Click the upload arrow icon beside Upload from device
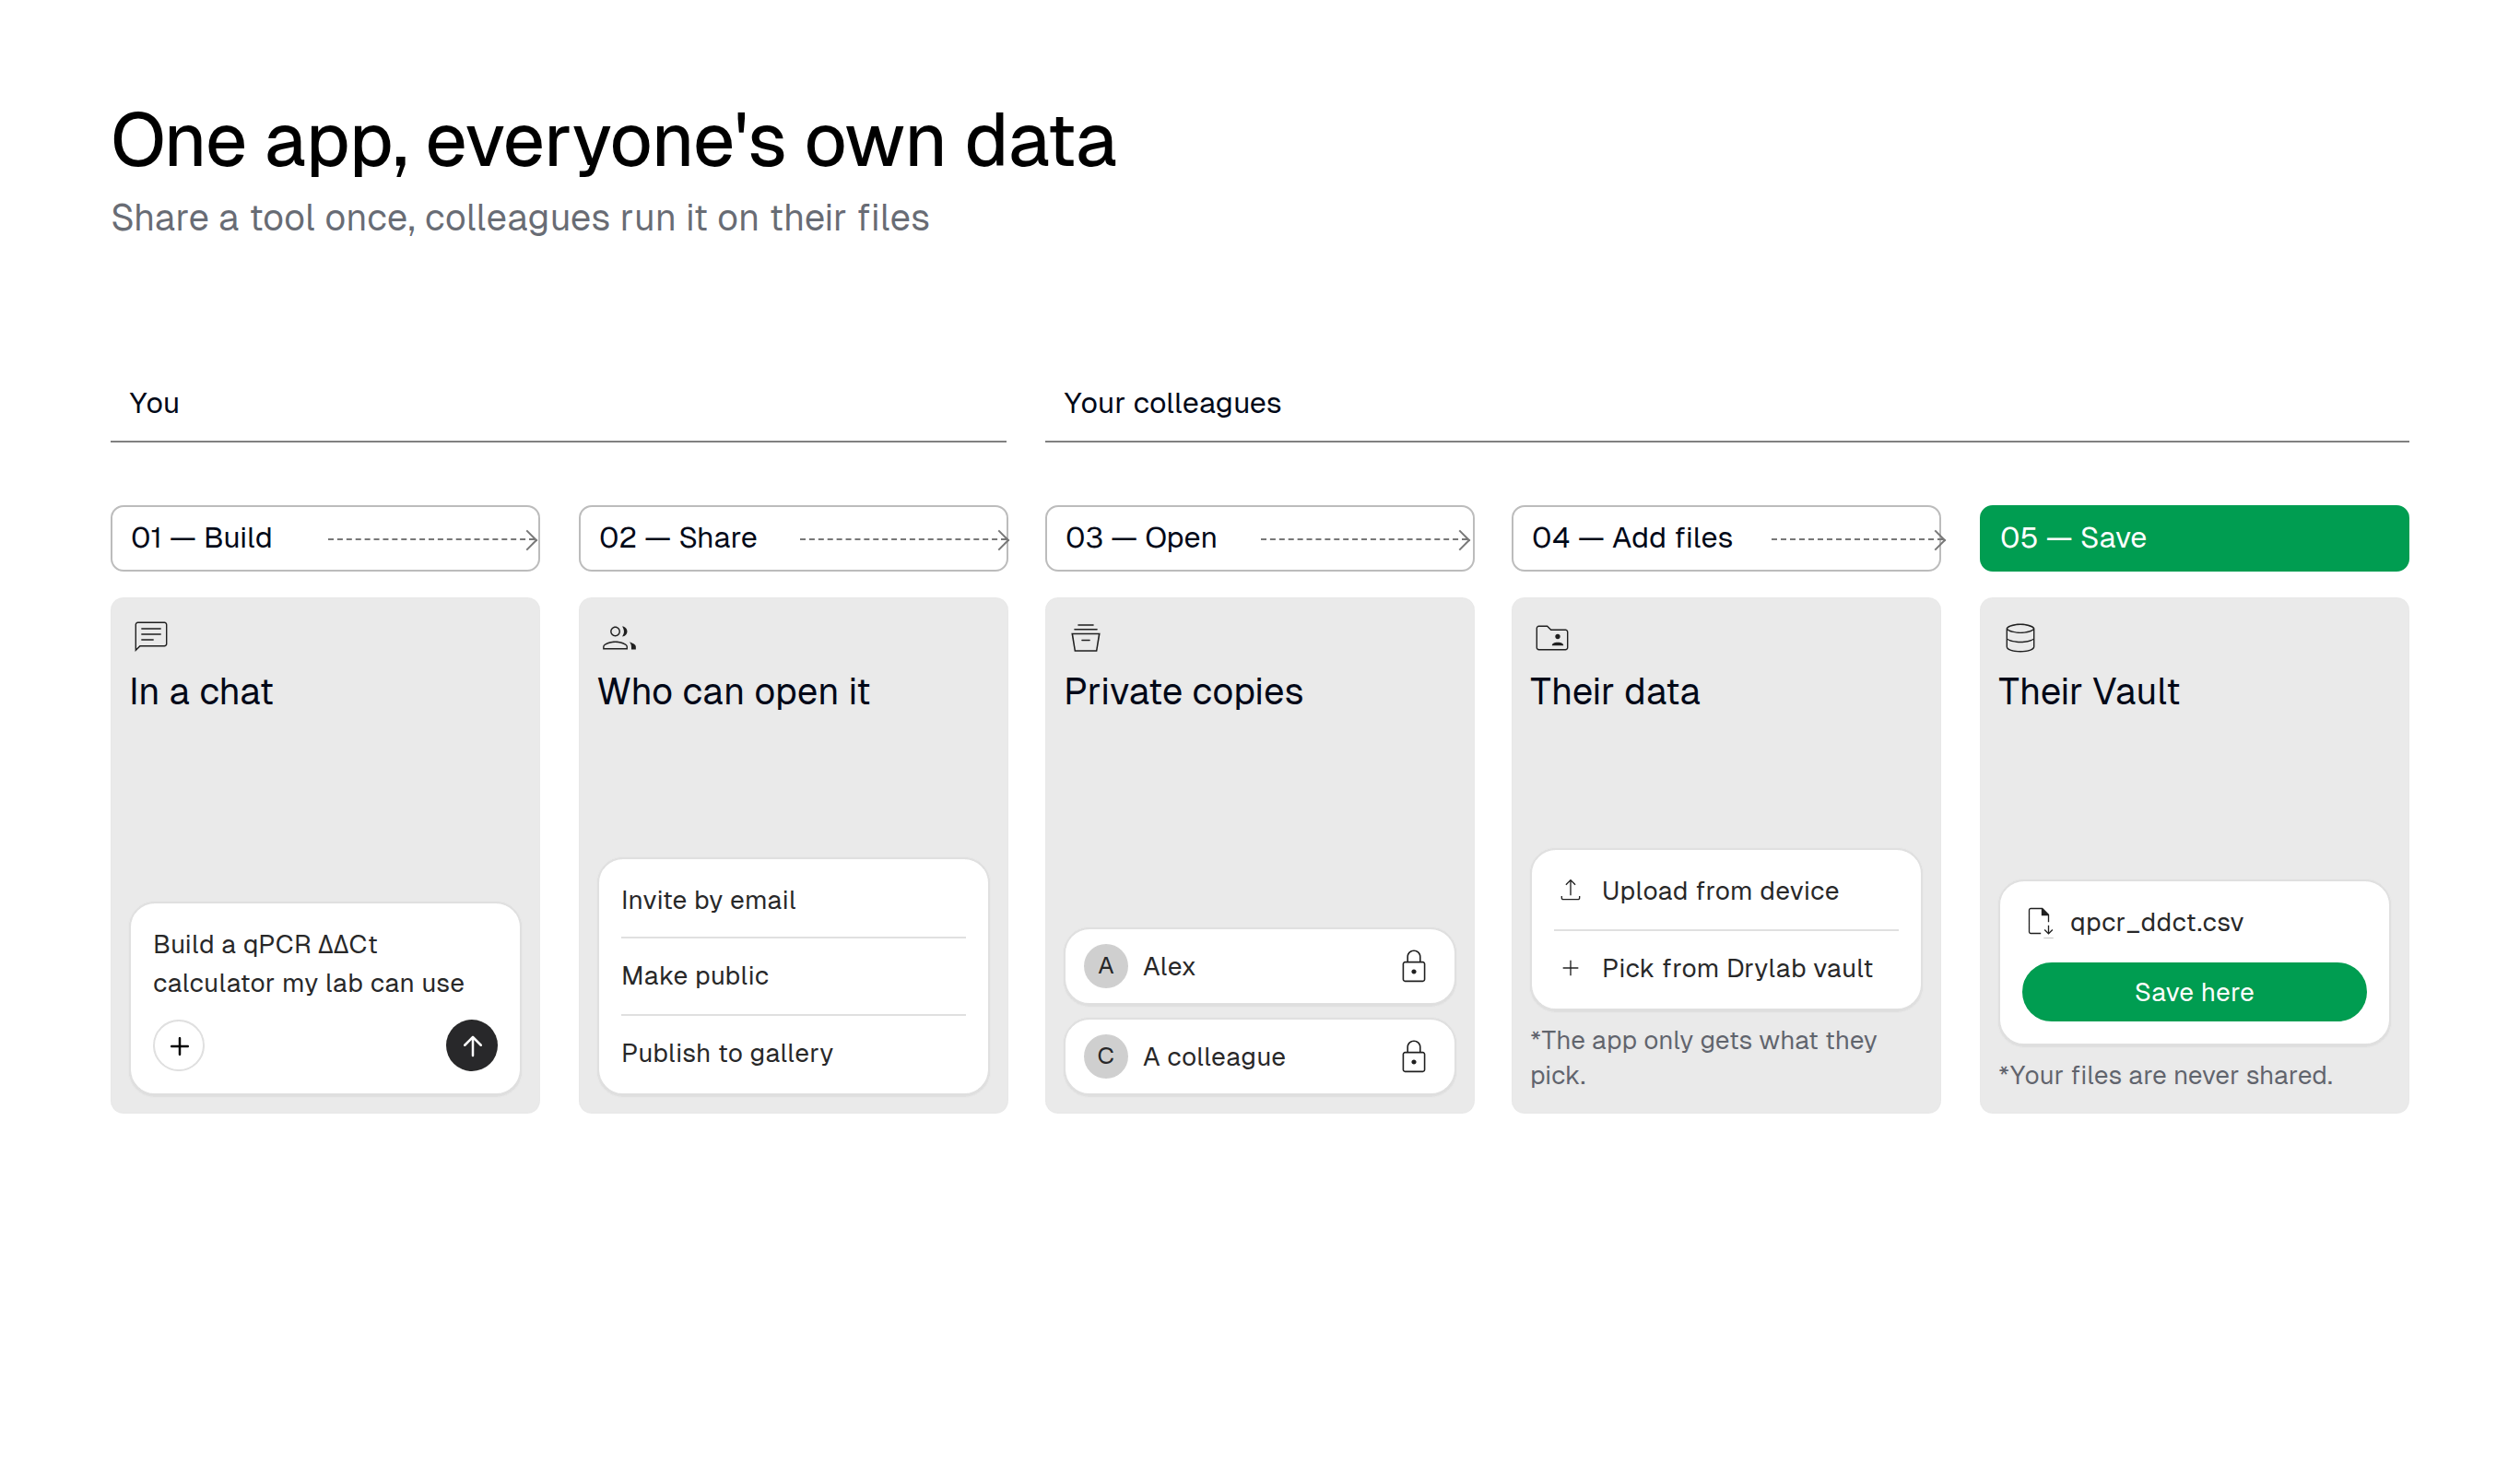Viewport: 2520px width, 1475px height. [x=1570, y=890]
